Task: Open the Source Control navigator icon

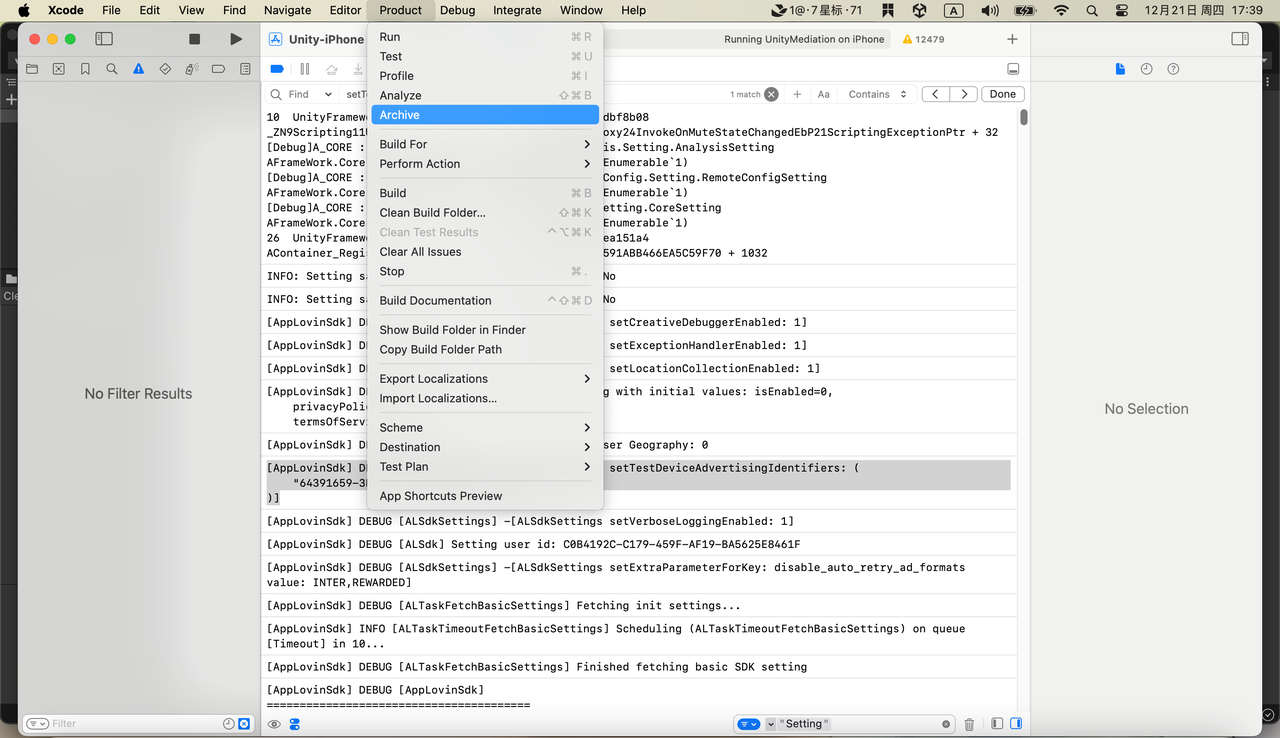Action: click(x=59, y=69)
